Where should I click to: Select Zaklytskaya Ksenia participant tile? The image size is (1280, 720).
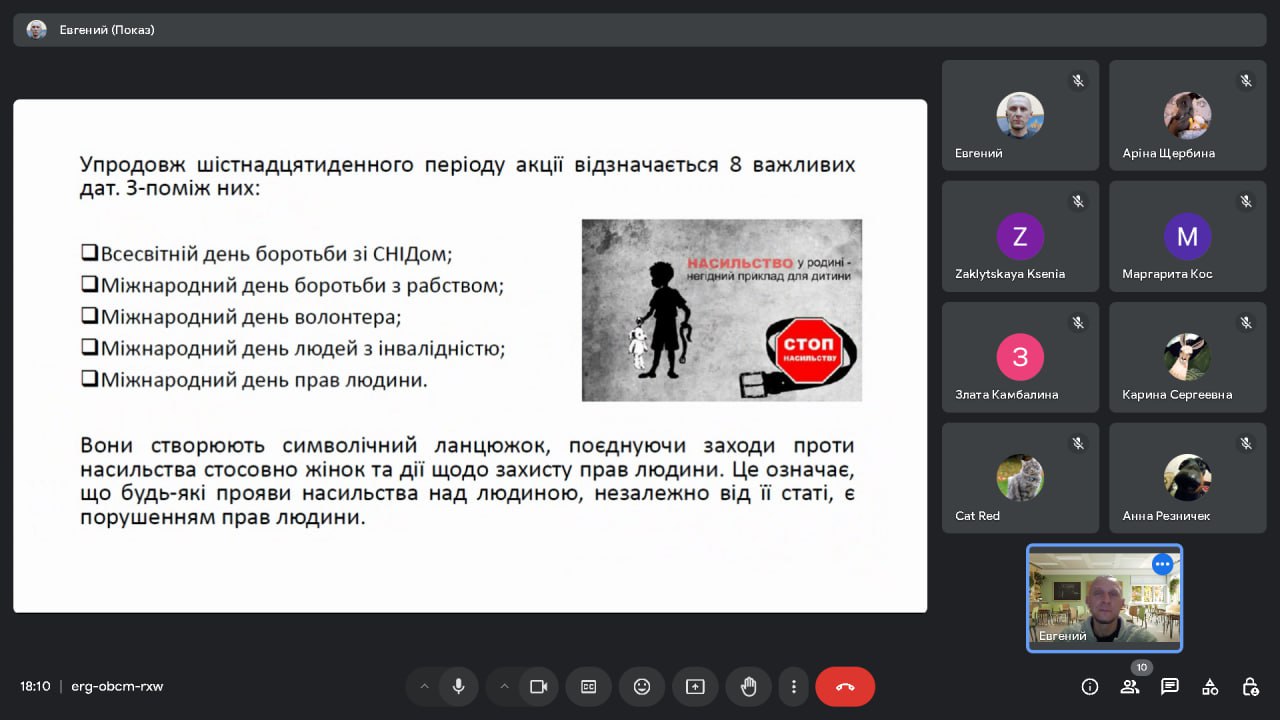pyautogui.click(x=1020, y=236)
